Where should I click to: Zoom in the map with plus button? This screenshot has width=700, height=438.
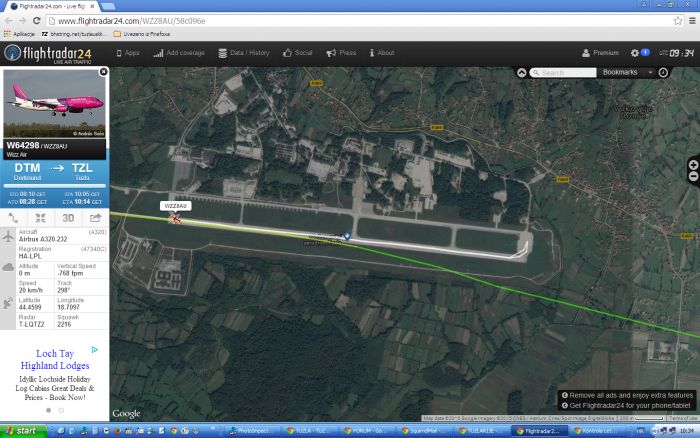point(693,165)
